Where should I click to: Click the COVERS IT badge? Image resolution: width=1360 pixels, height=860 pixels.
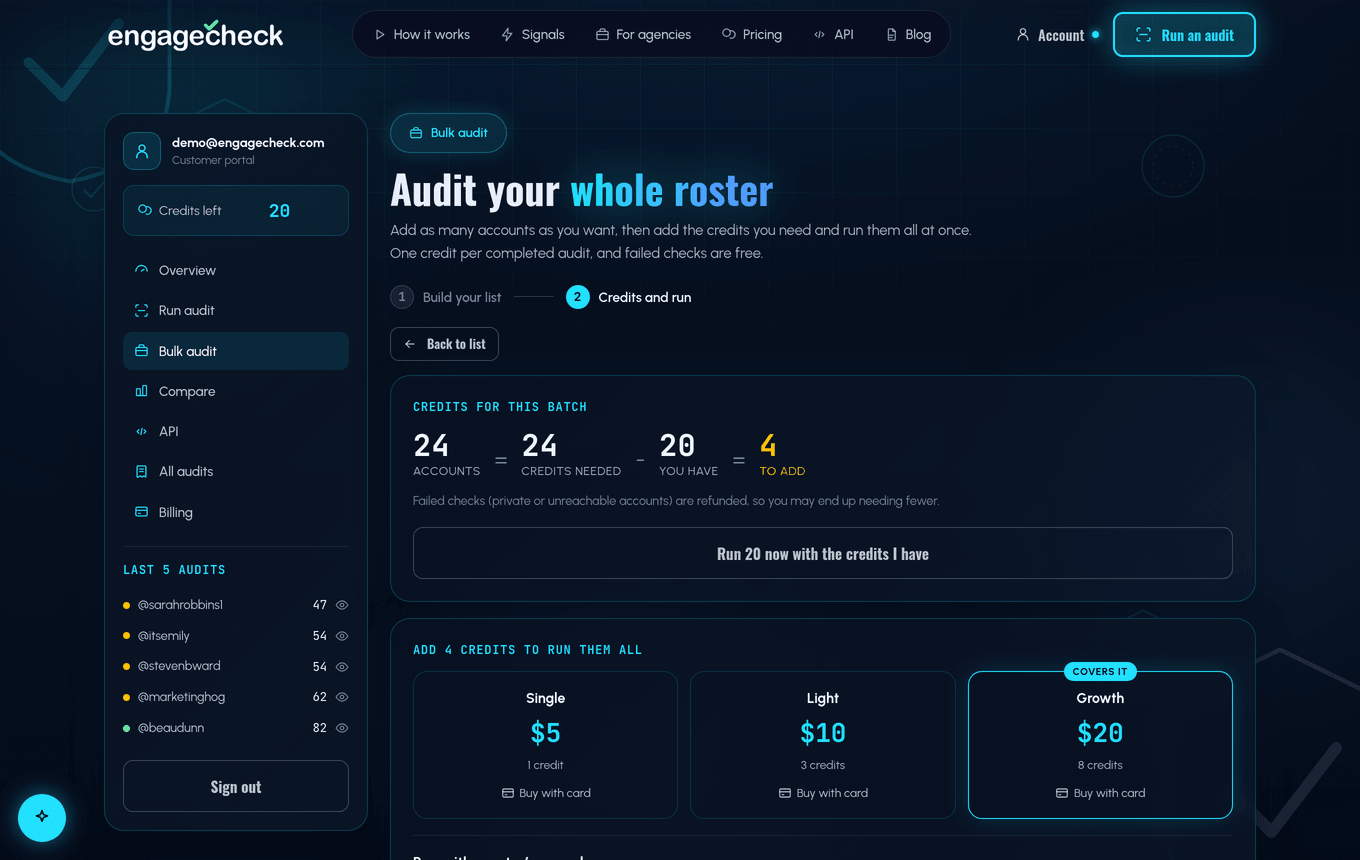[1100, 672]
